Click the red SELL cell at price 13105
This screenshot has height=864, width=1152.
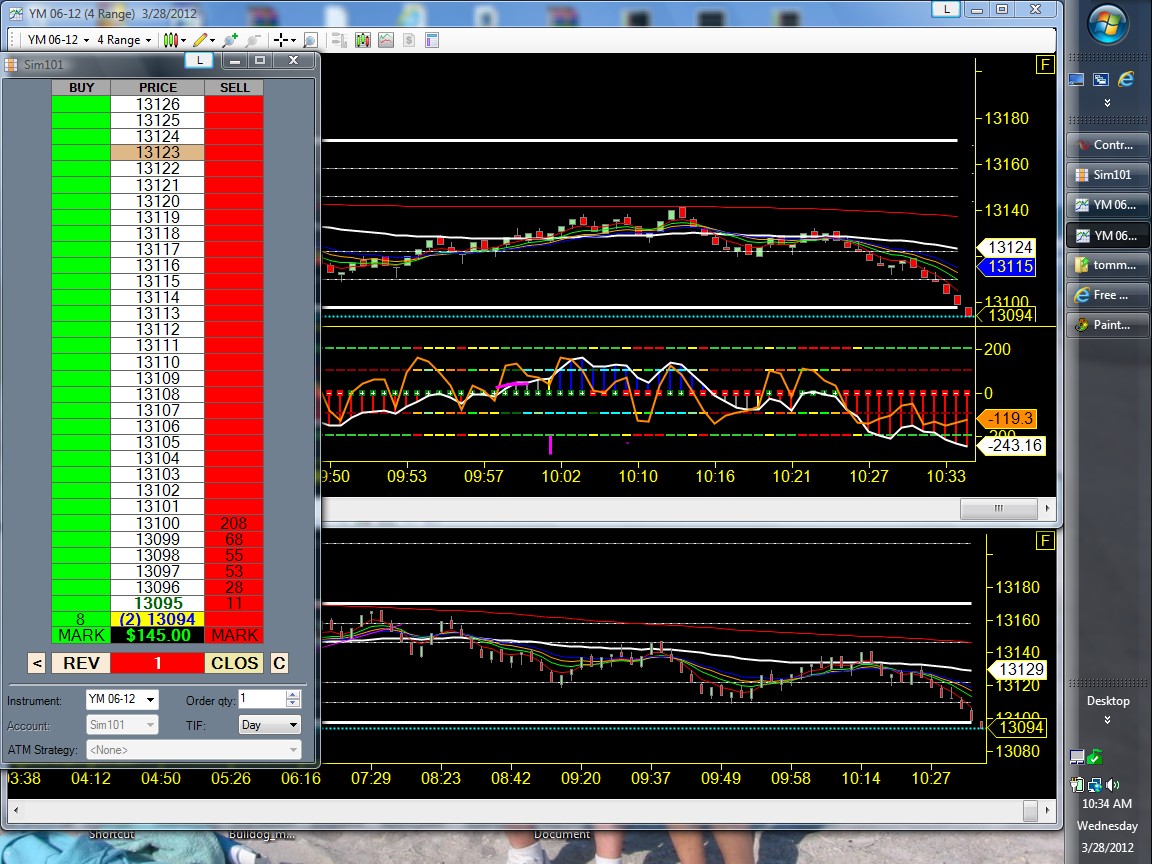click(x=234, y=442)
